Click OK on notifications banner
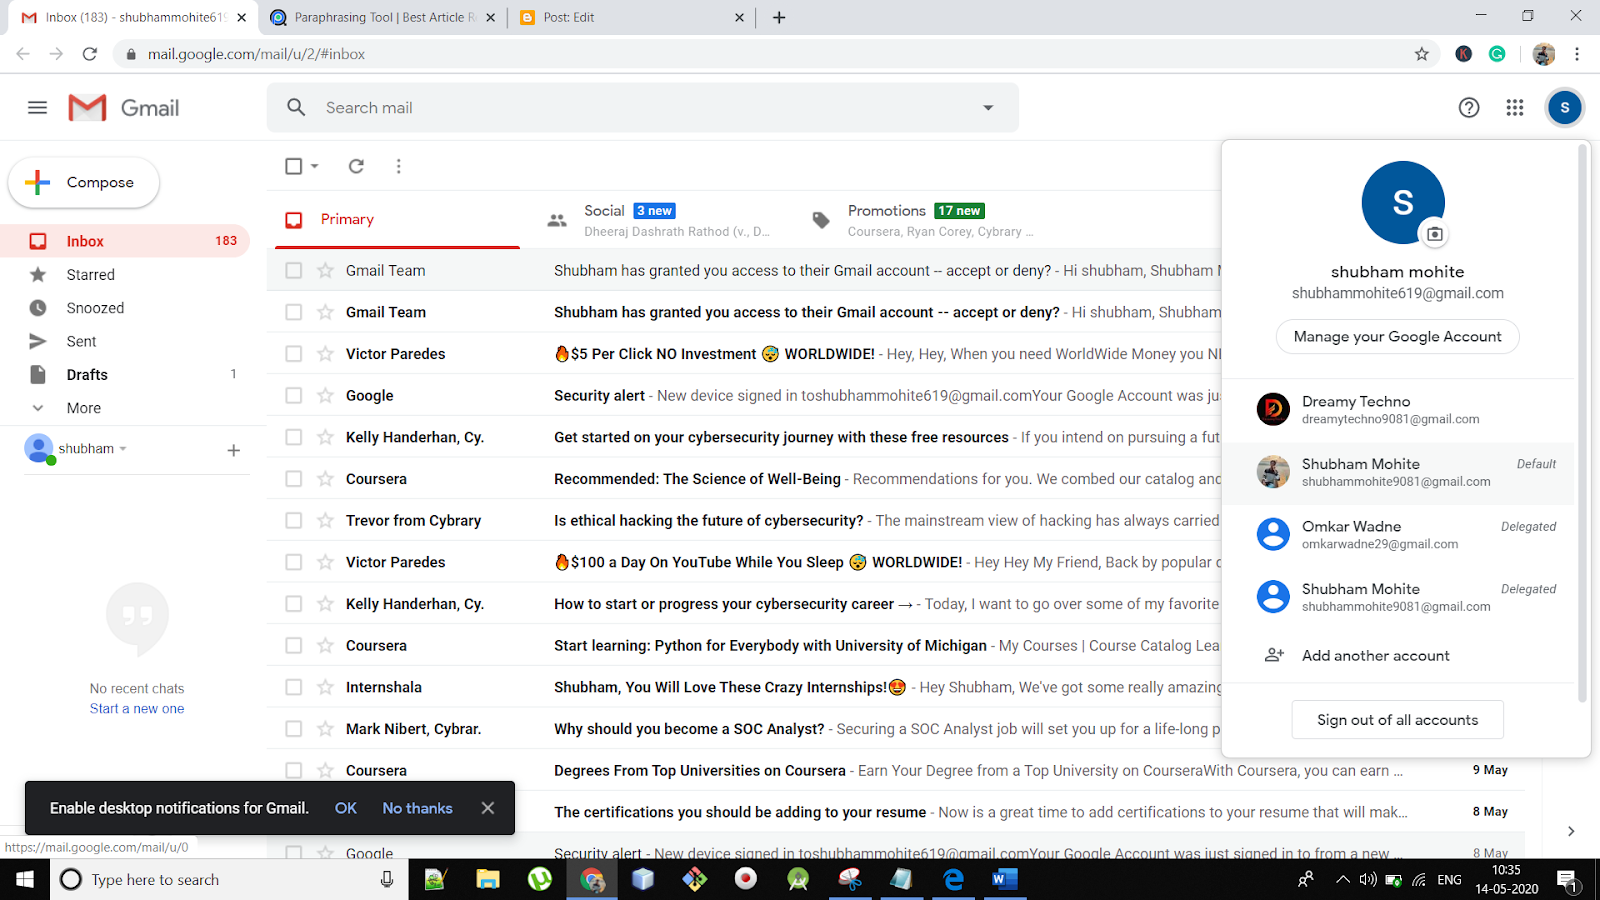 coord(346,808)
